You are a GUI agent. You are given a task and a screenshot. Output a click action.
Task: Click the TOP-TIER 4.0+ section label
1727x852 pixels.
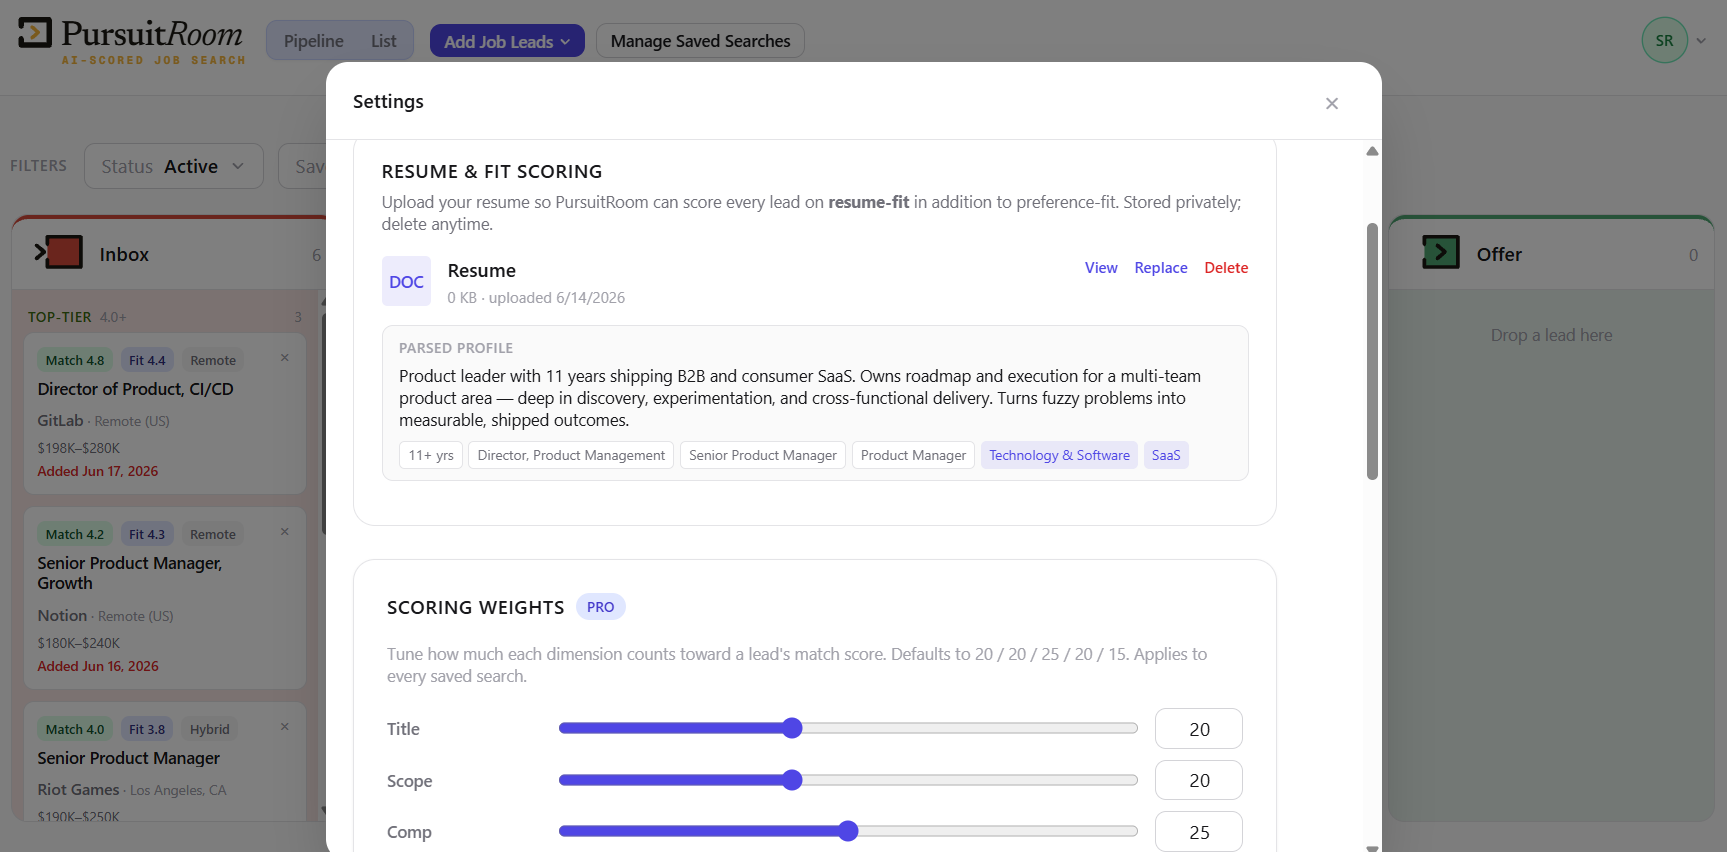77,317
